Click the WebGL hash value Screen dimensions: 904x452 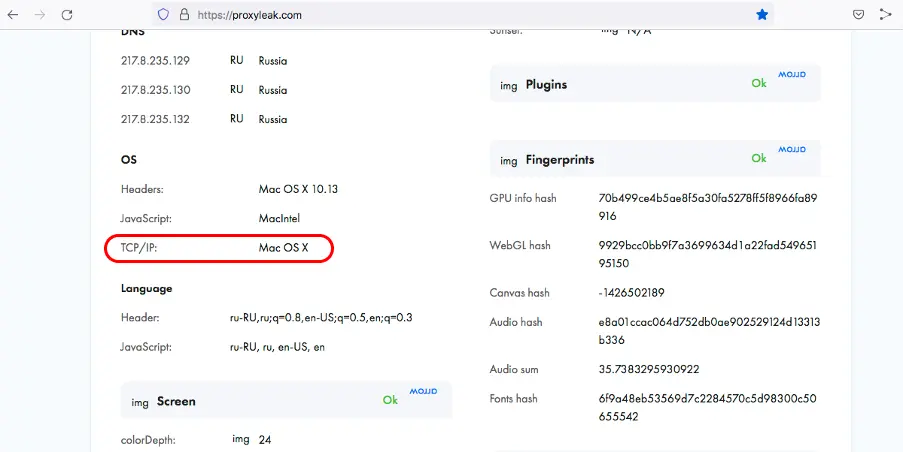(708, 254)
